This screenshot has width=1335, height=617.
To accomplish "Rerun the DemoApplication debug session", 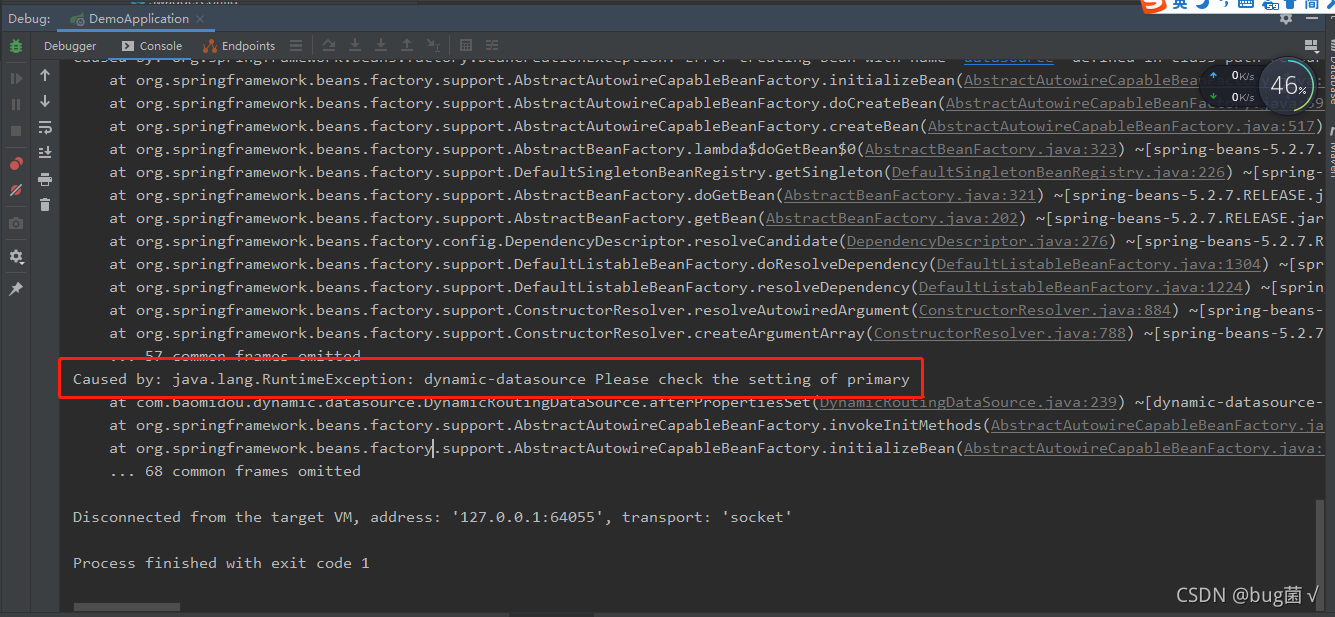I will pos(15,45).
